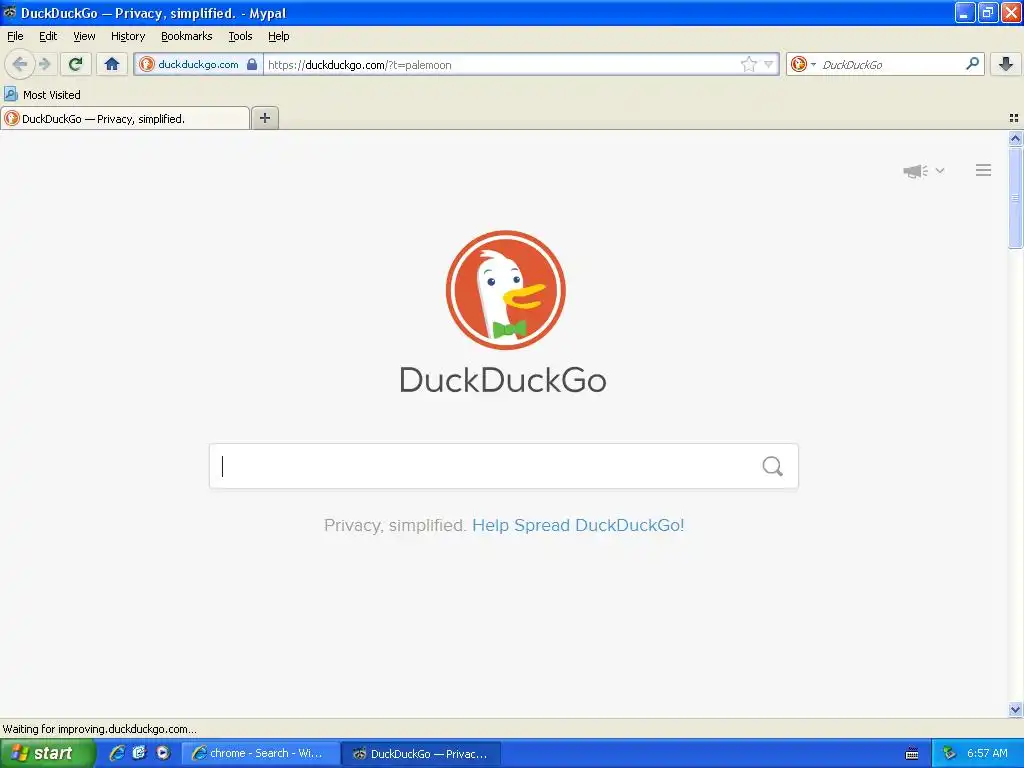Click the DuckDuckGo — Privac... taskbar button
Screen dimensions: 1024x768
(x=421, y=754)
